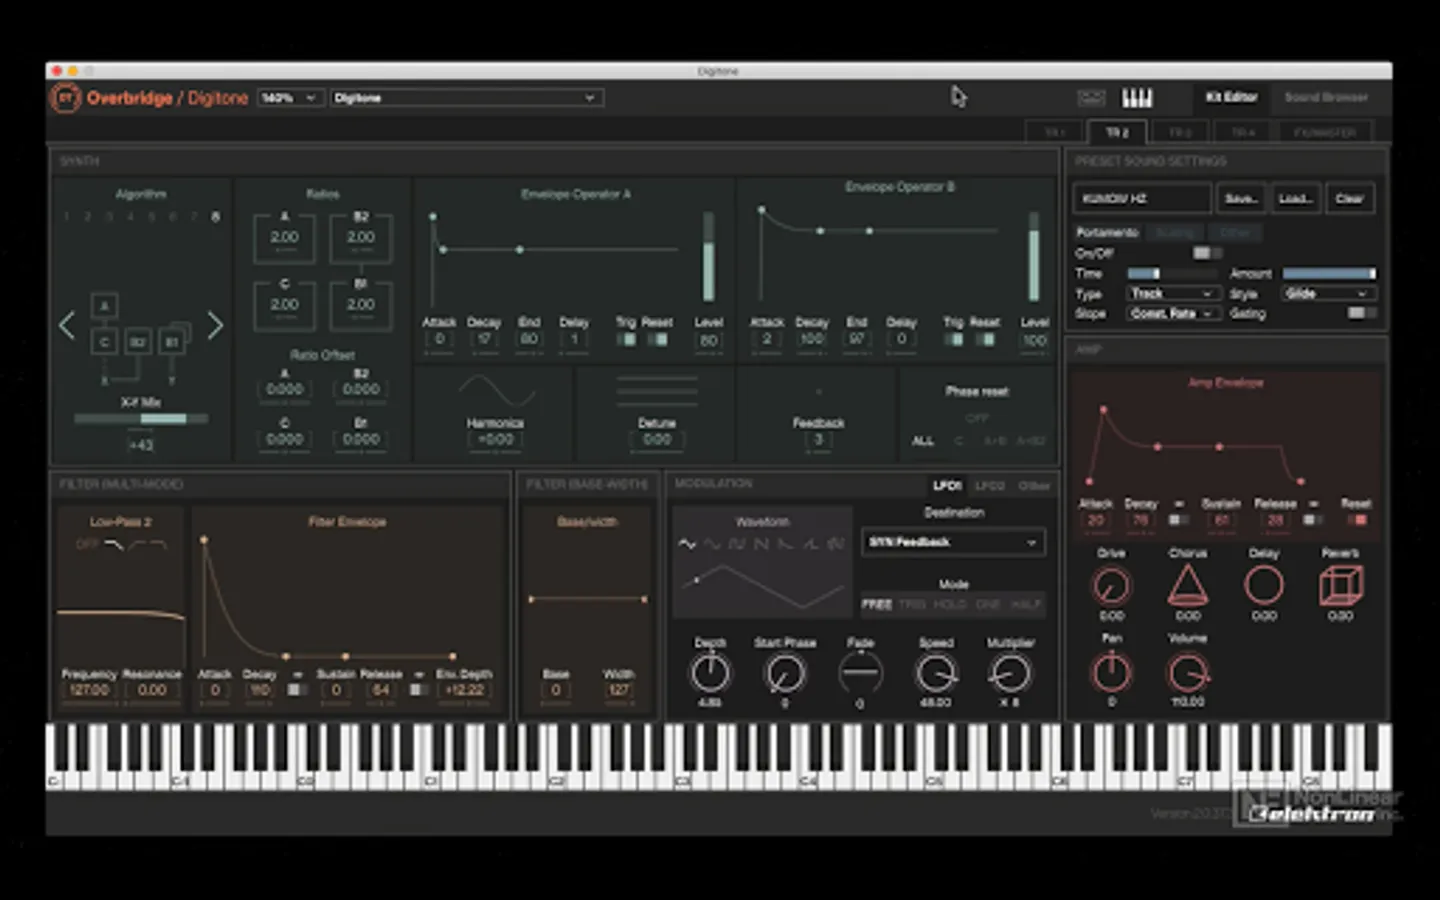Image resolution: width=1440 pixels, height=900 pixels.
Task: Click the LFO Speed knob
Action: tap(935, 673)
